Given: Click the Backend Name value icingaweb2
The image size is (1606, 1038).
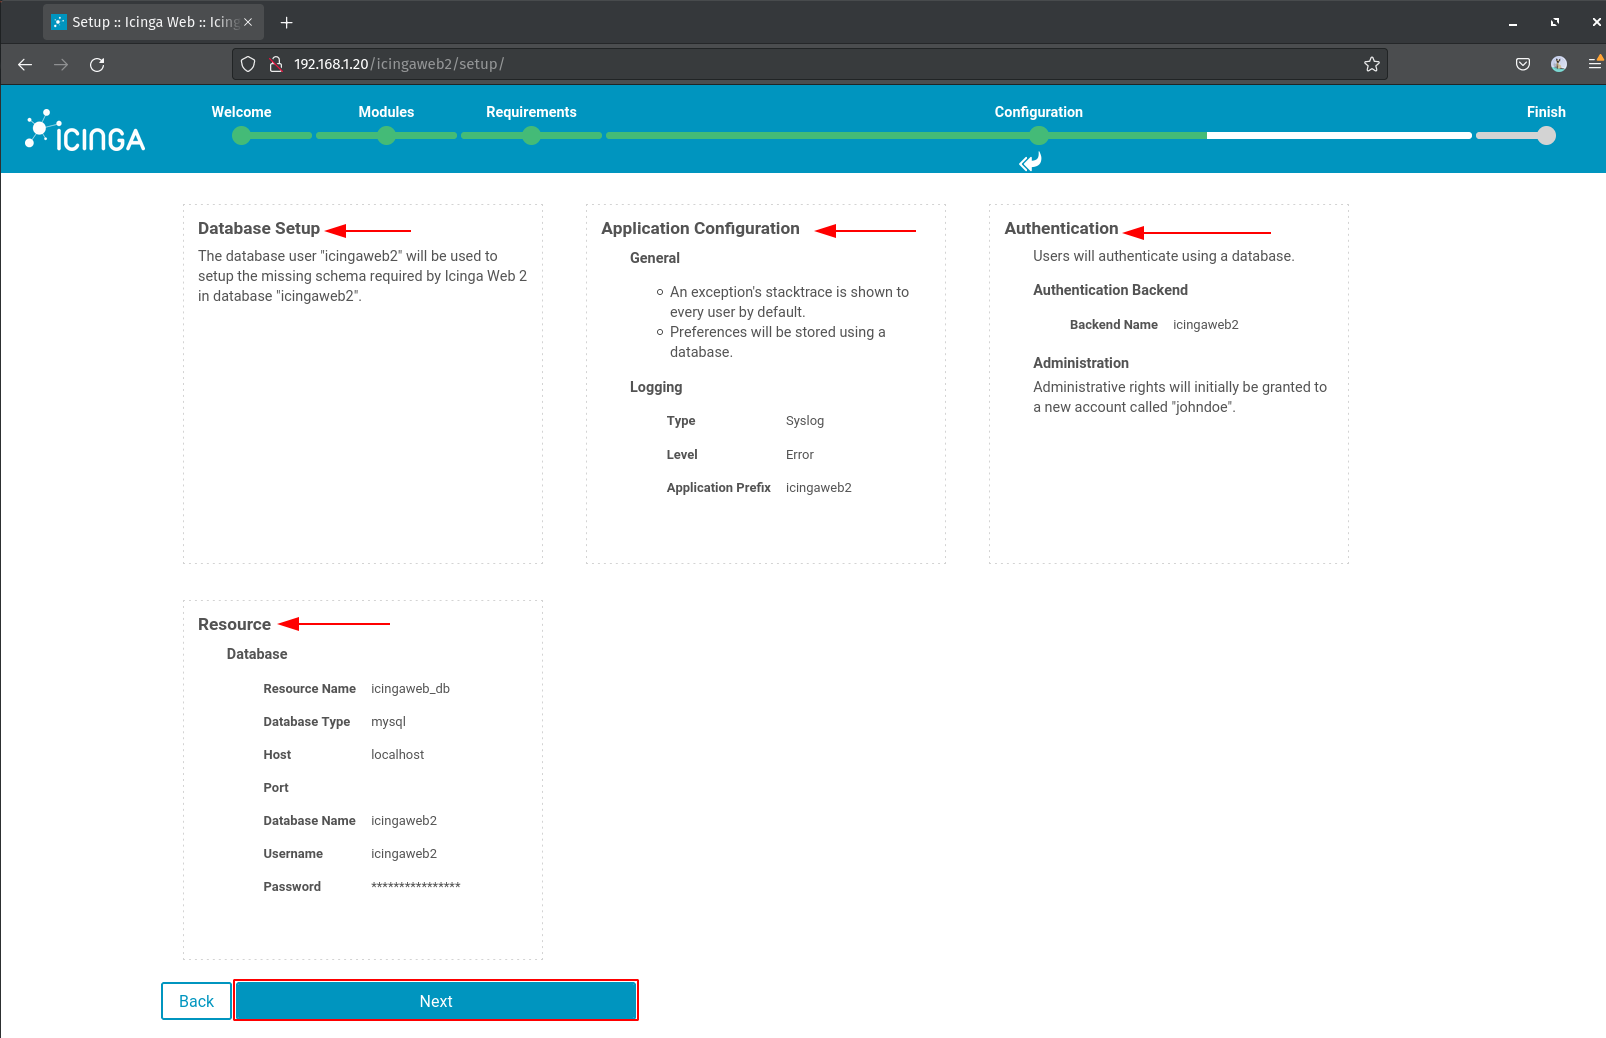Looking at the screenshot, I should 1206,325.
